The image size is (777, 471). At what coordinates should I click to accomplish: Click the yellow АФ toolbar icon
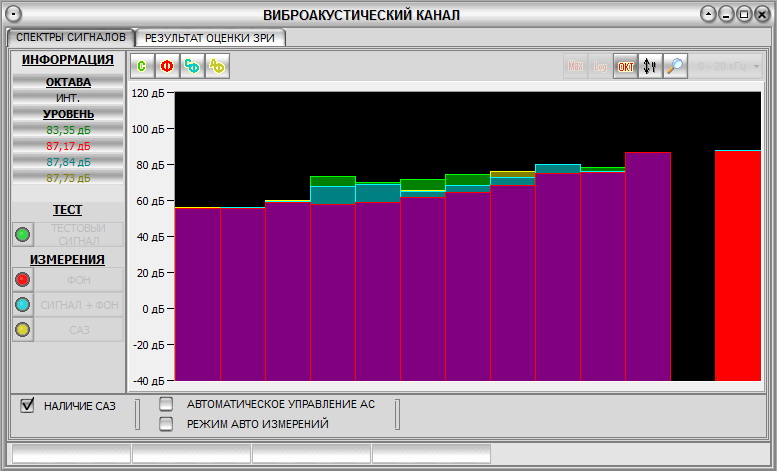click(x=217, y=67)
